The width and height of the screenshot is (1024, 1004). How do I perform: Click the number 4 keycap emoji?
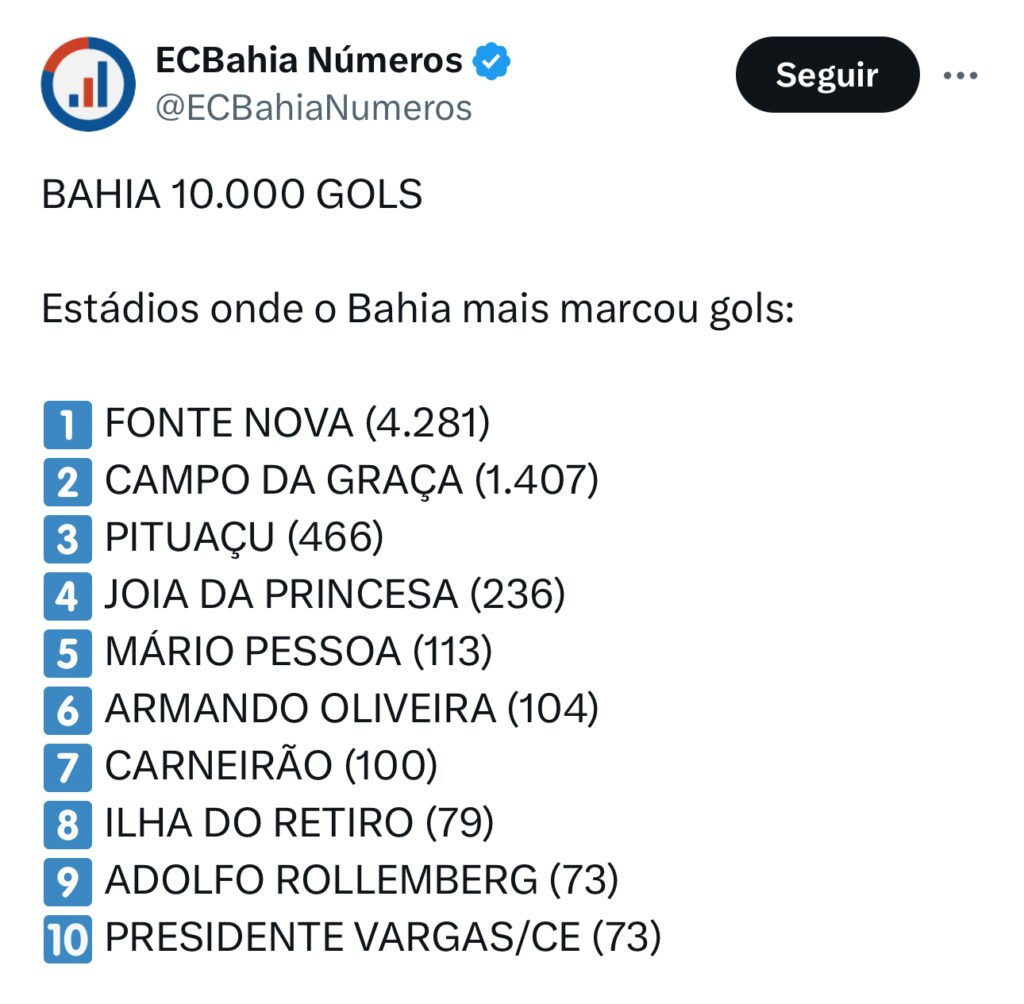pos(68,596)
